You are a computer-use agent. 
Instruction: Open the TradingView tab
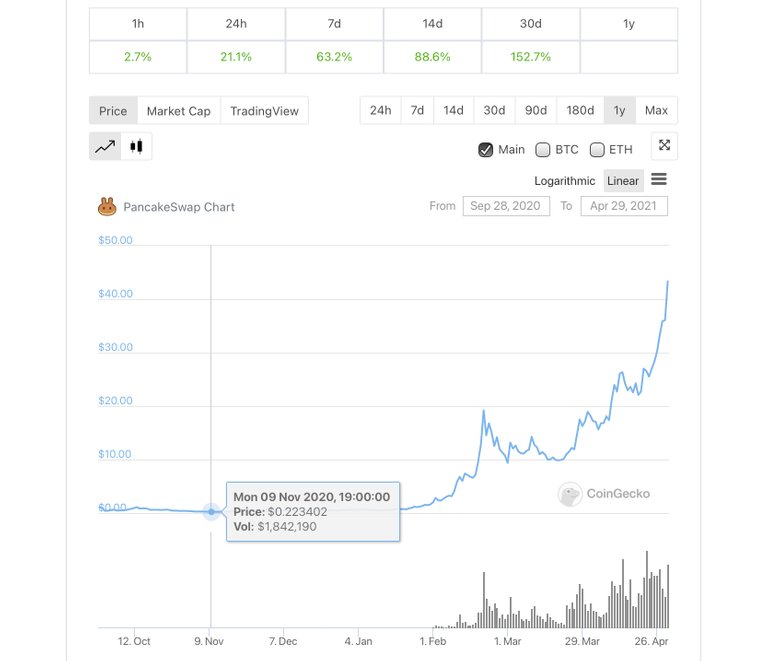[264, 111]
